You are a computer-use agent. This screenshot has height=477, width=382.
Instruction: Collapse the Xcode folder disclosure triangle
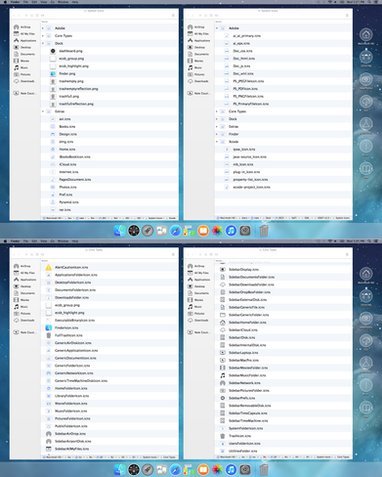click(217, 142)
